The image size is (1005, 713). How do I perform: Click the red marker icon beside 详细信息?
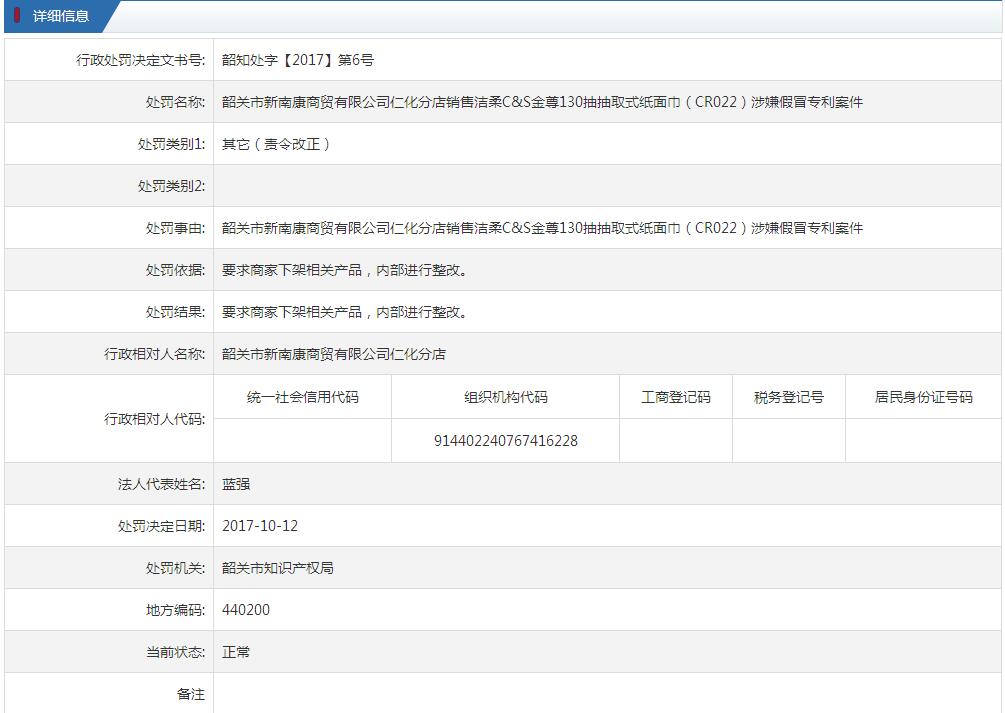[x=18, y=16]
